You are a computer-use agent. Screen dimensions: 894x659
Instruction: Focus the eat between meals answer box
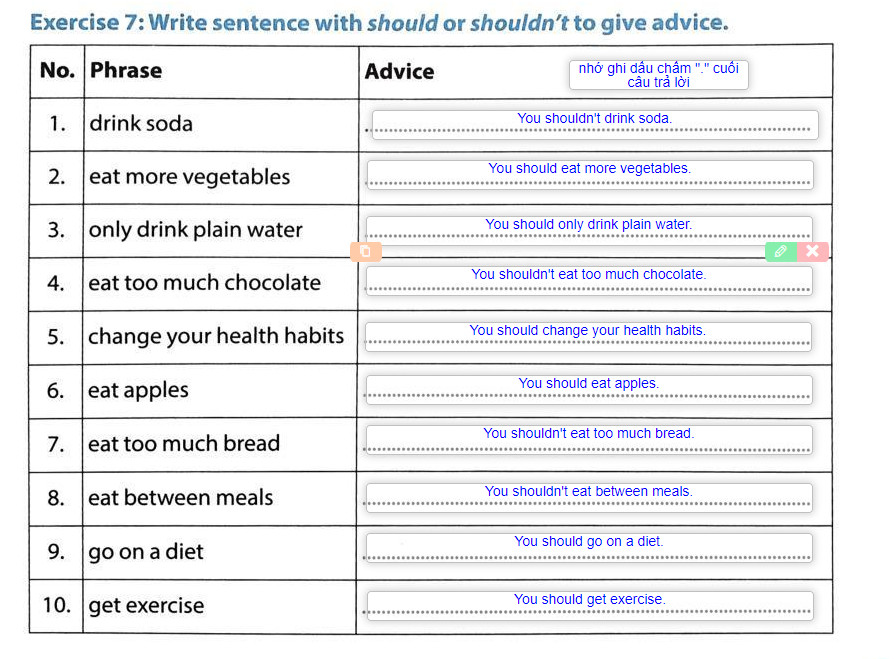(588, 497)
